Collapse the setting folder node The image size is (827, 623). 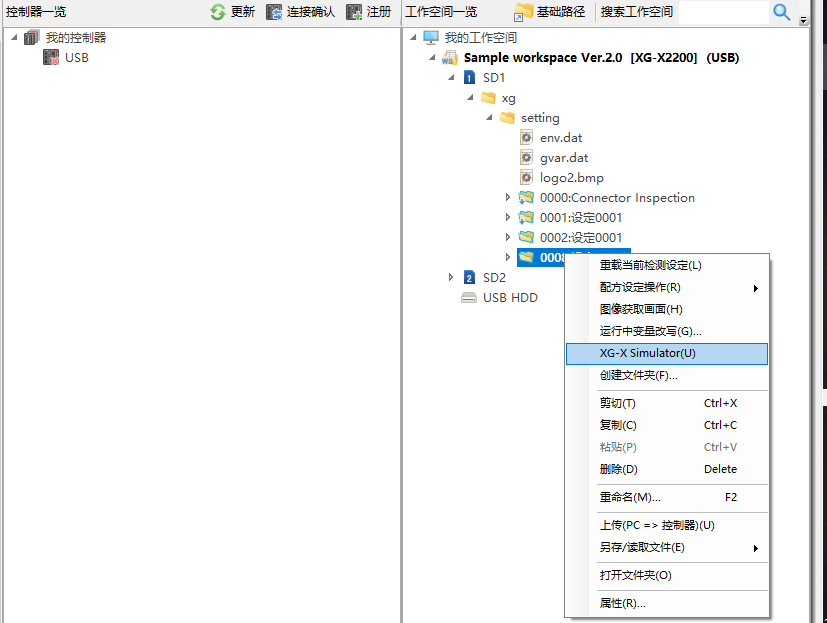point(489,118)
